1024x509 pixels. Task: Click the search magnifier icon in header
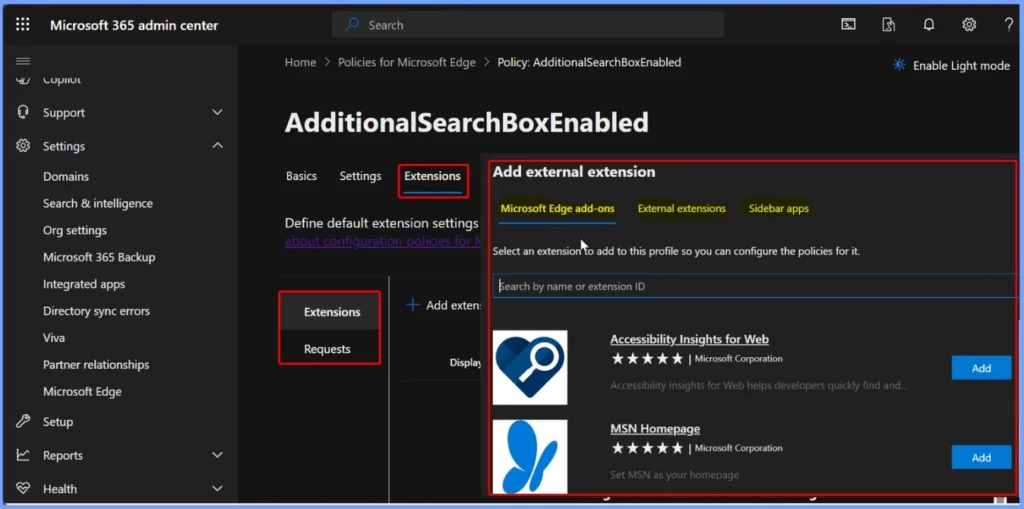[352, 25]
